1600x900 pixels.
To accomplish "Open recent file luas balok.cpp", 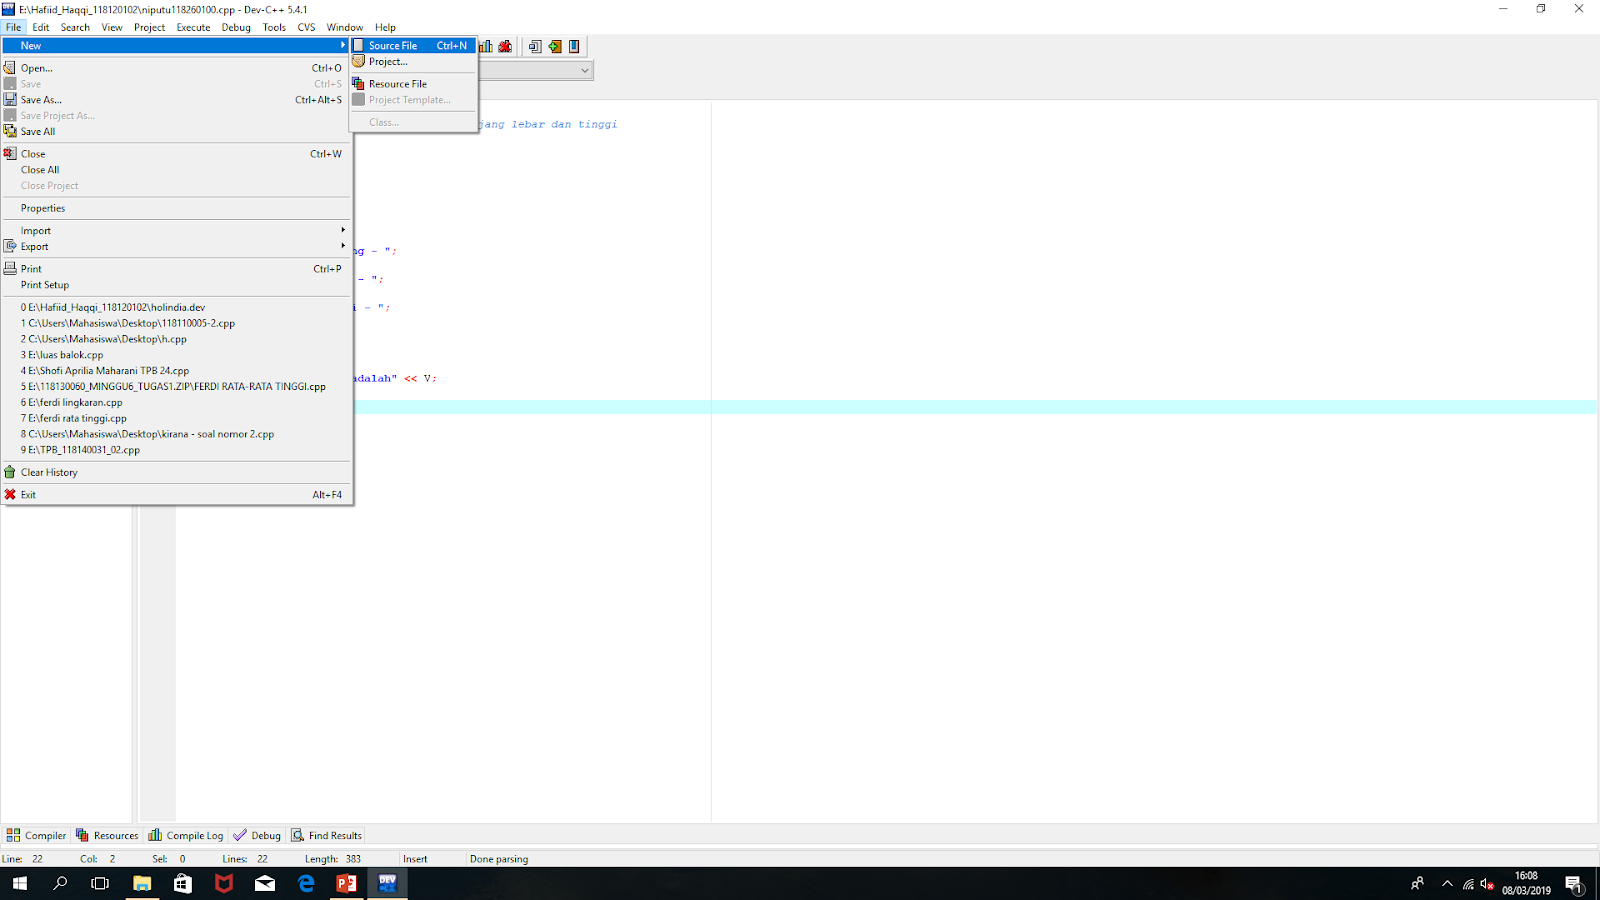I will click(x=176, y=355).
